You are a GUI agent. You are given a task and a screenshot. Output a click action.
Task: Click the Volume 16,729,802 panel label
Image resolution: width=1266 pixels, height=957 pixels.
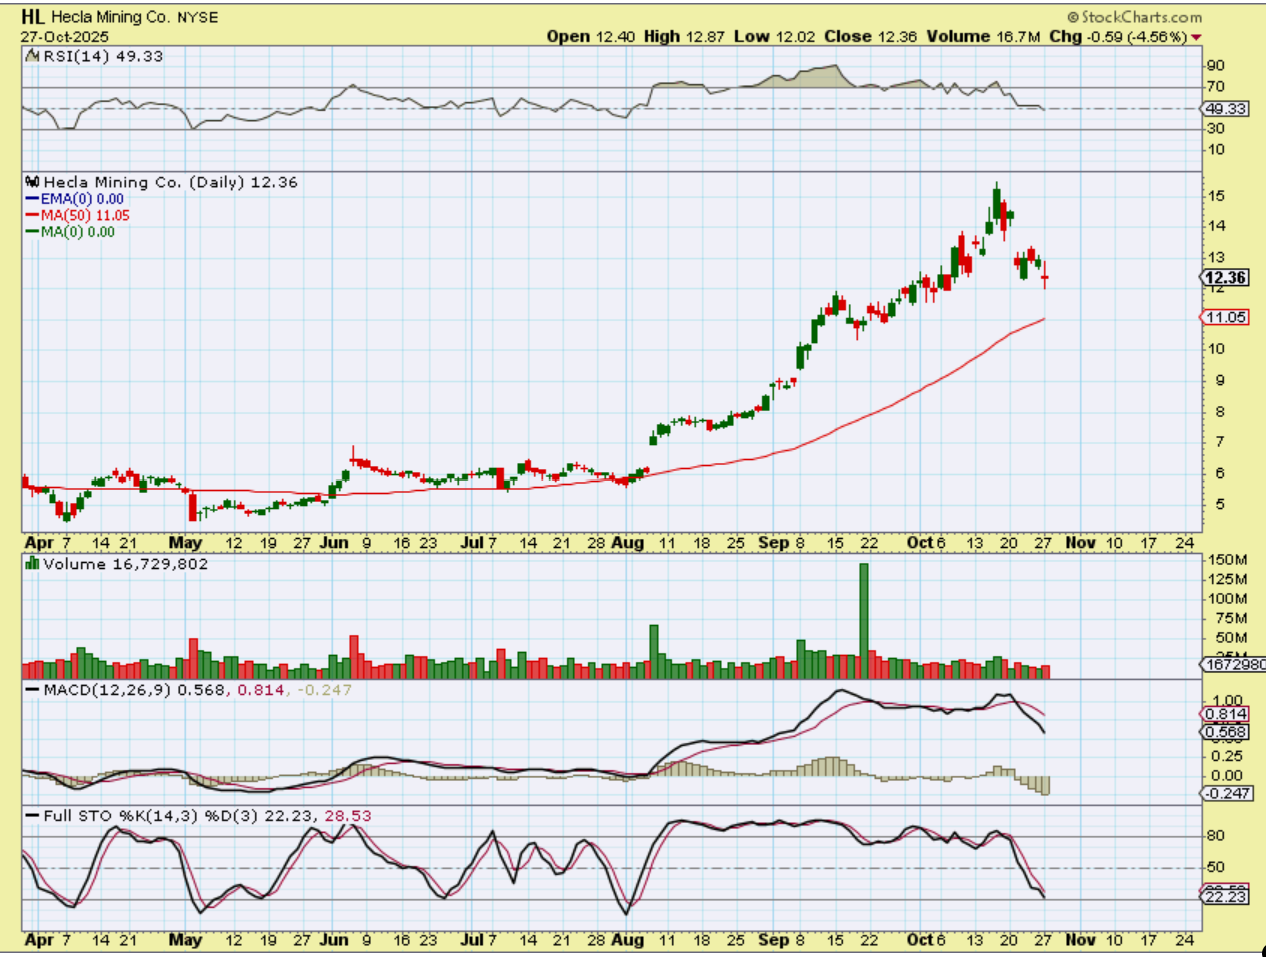coord(125,564)
